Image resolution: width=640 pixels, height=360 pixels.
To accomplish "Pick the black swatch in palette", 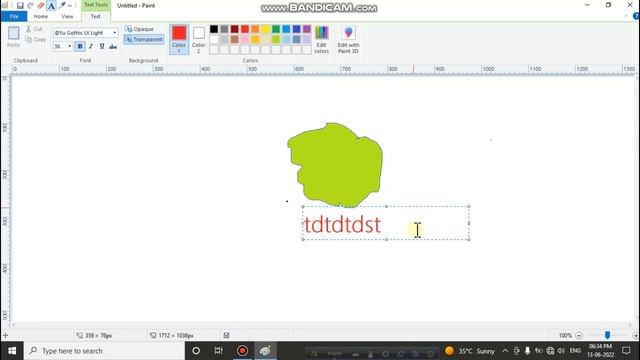I will (x=214, y=29).
